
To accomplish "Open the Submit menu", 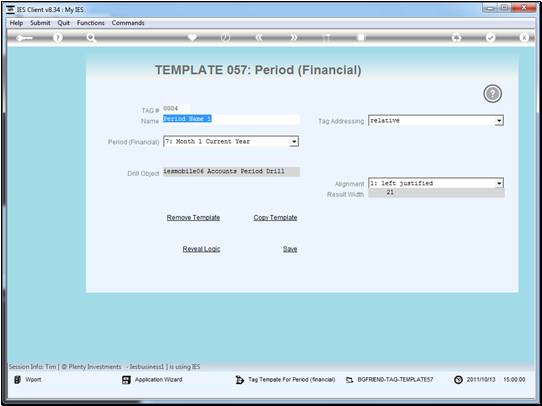I will coord(40,23).
